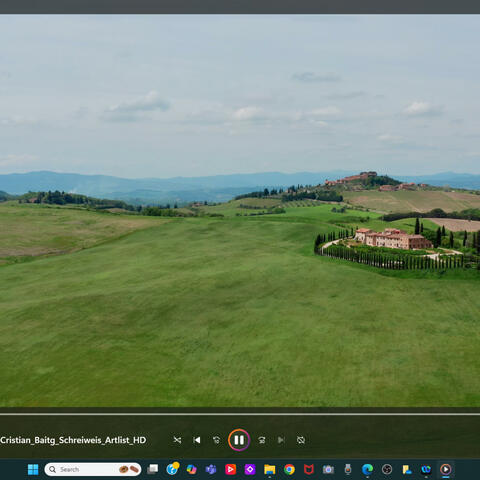Launch Microsoft Teams from taskbar
This screenshot has height=480, width=480.
point(211,469)
